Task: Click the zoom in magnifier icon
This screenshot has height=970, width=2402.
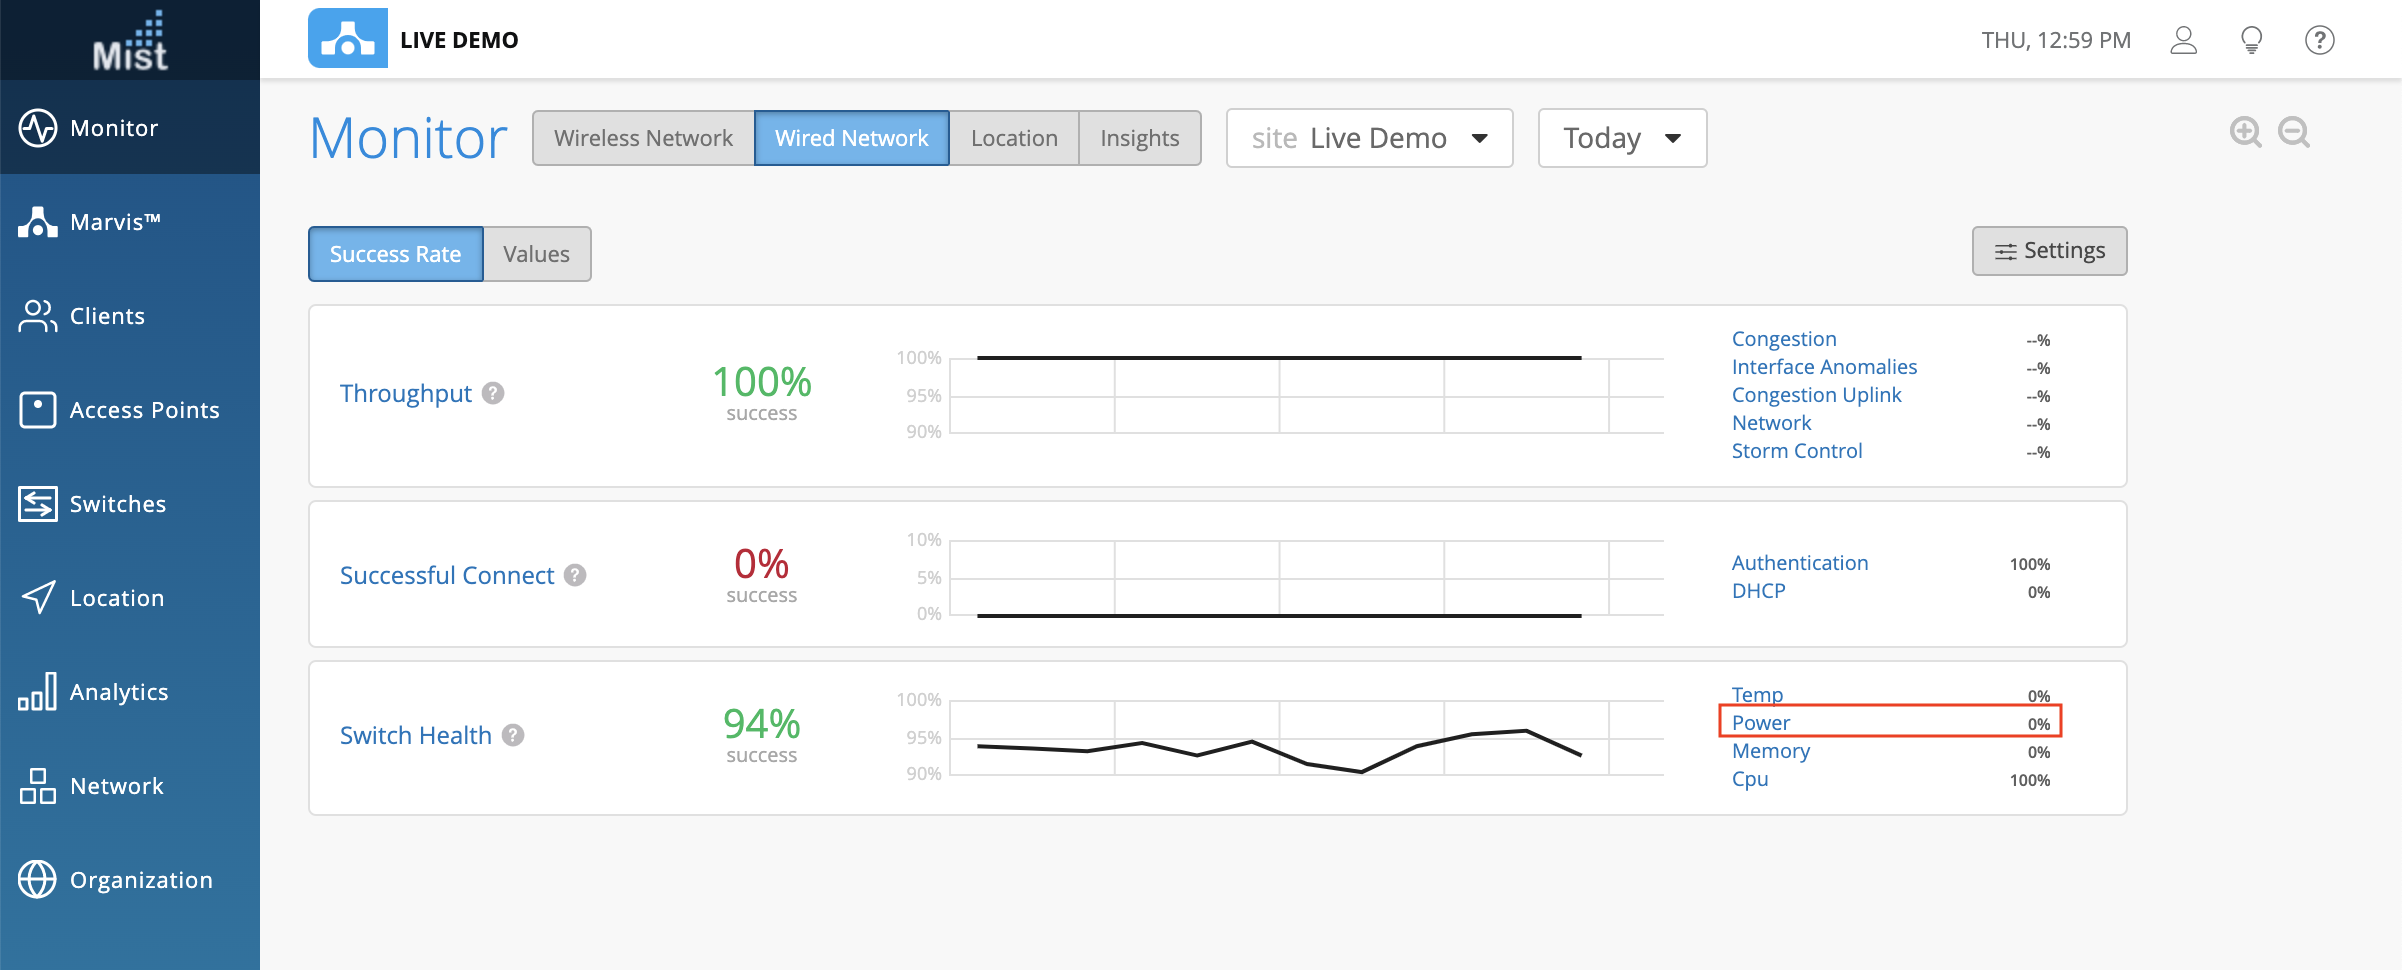Action: 2245,132
